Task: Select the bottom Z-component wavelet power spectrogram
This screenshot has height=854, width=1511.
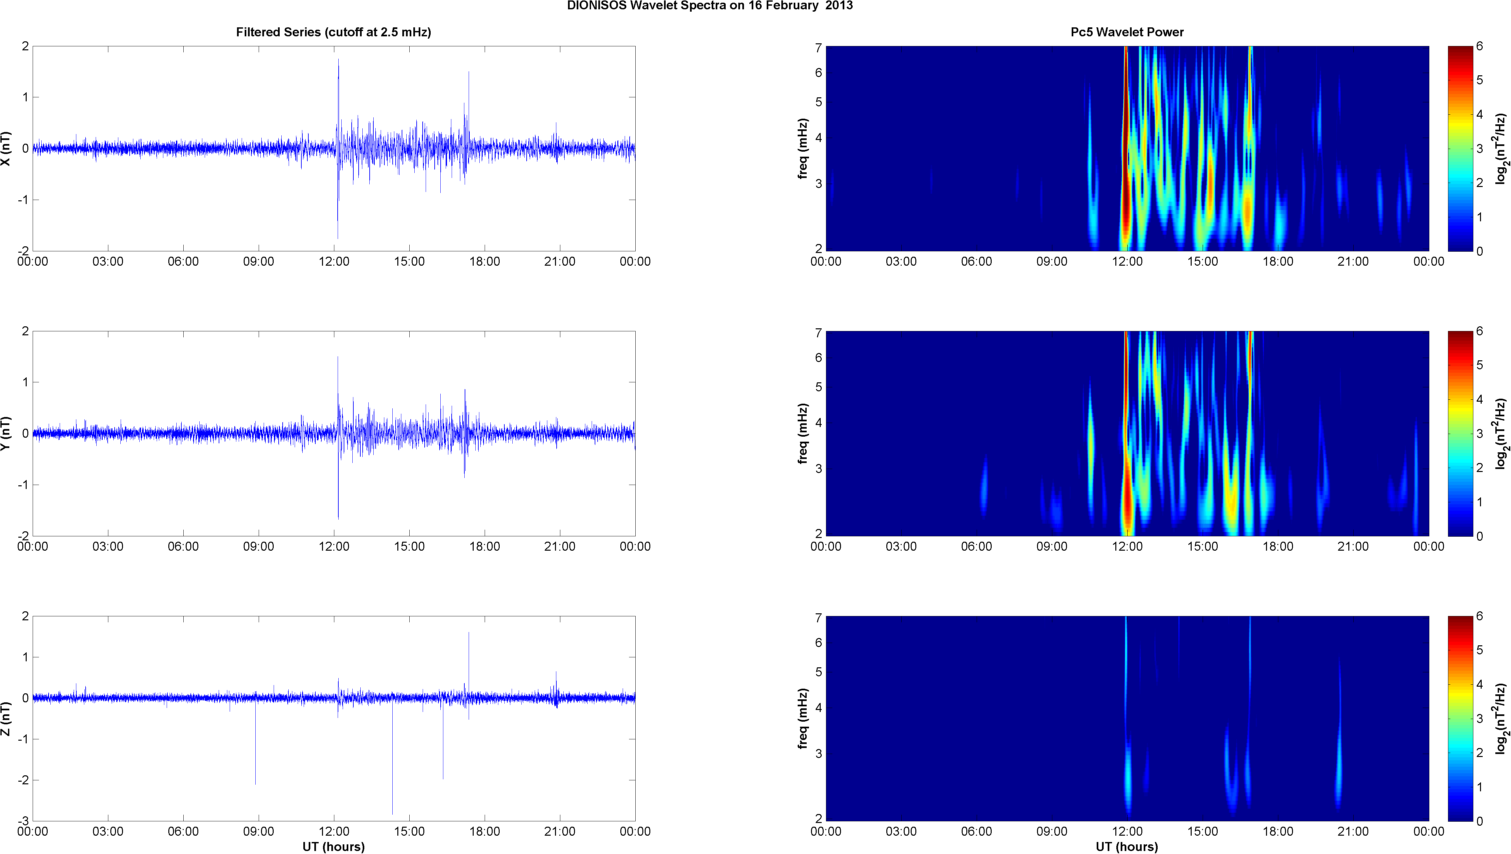Action: click(x=1127, y=718)
